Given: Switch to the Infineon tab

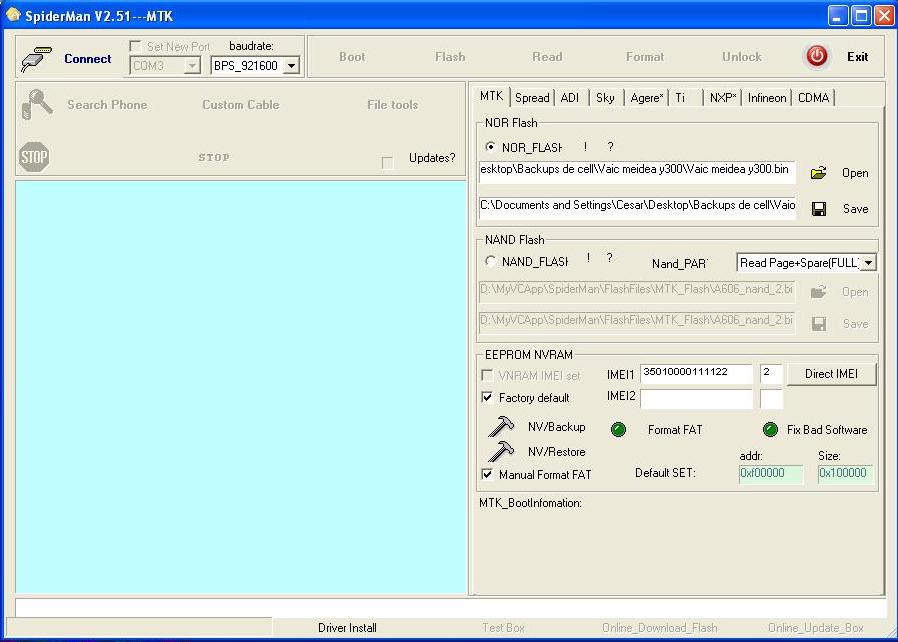Looking at the screenshot, I should pos(767,98).
